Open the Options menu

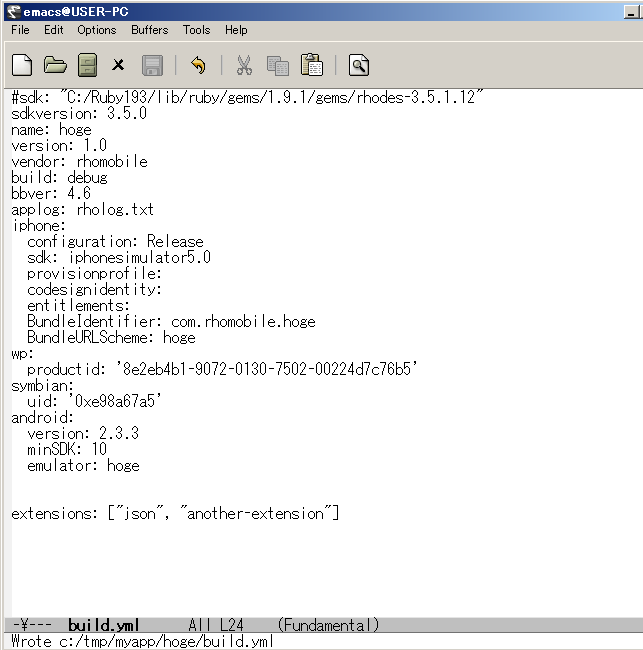97,30
